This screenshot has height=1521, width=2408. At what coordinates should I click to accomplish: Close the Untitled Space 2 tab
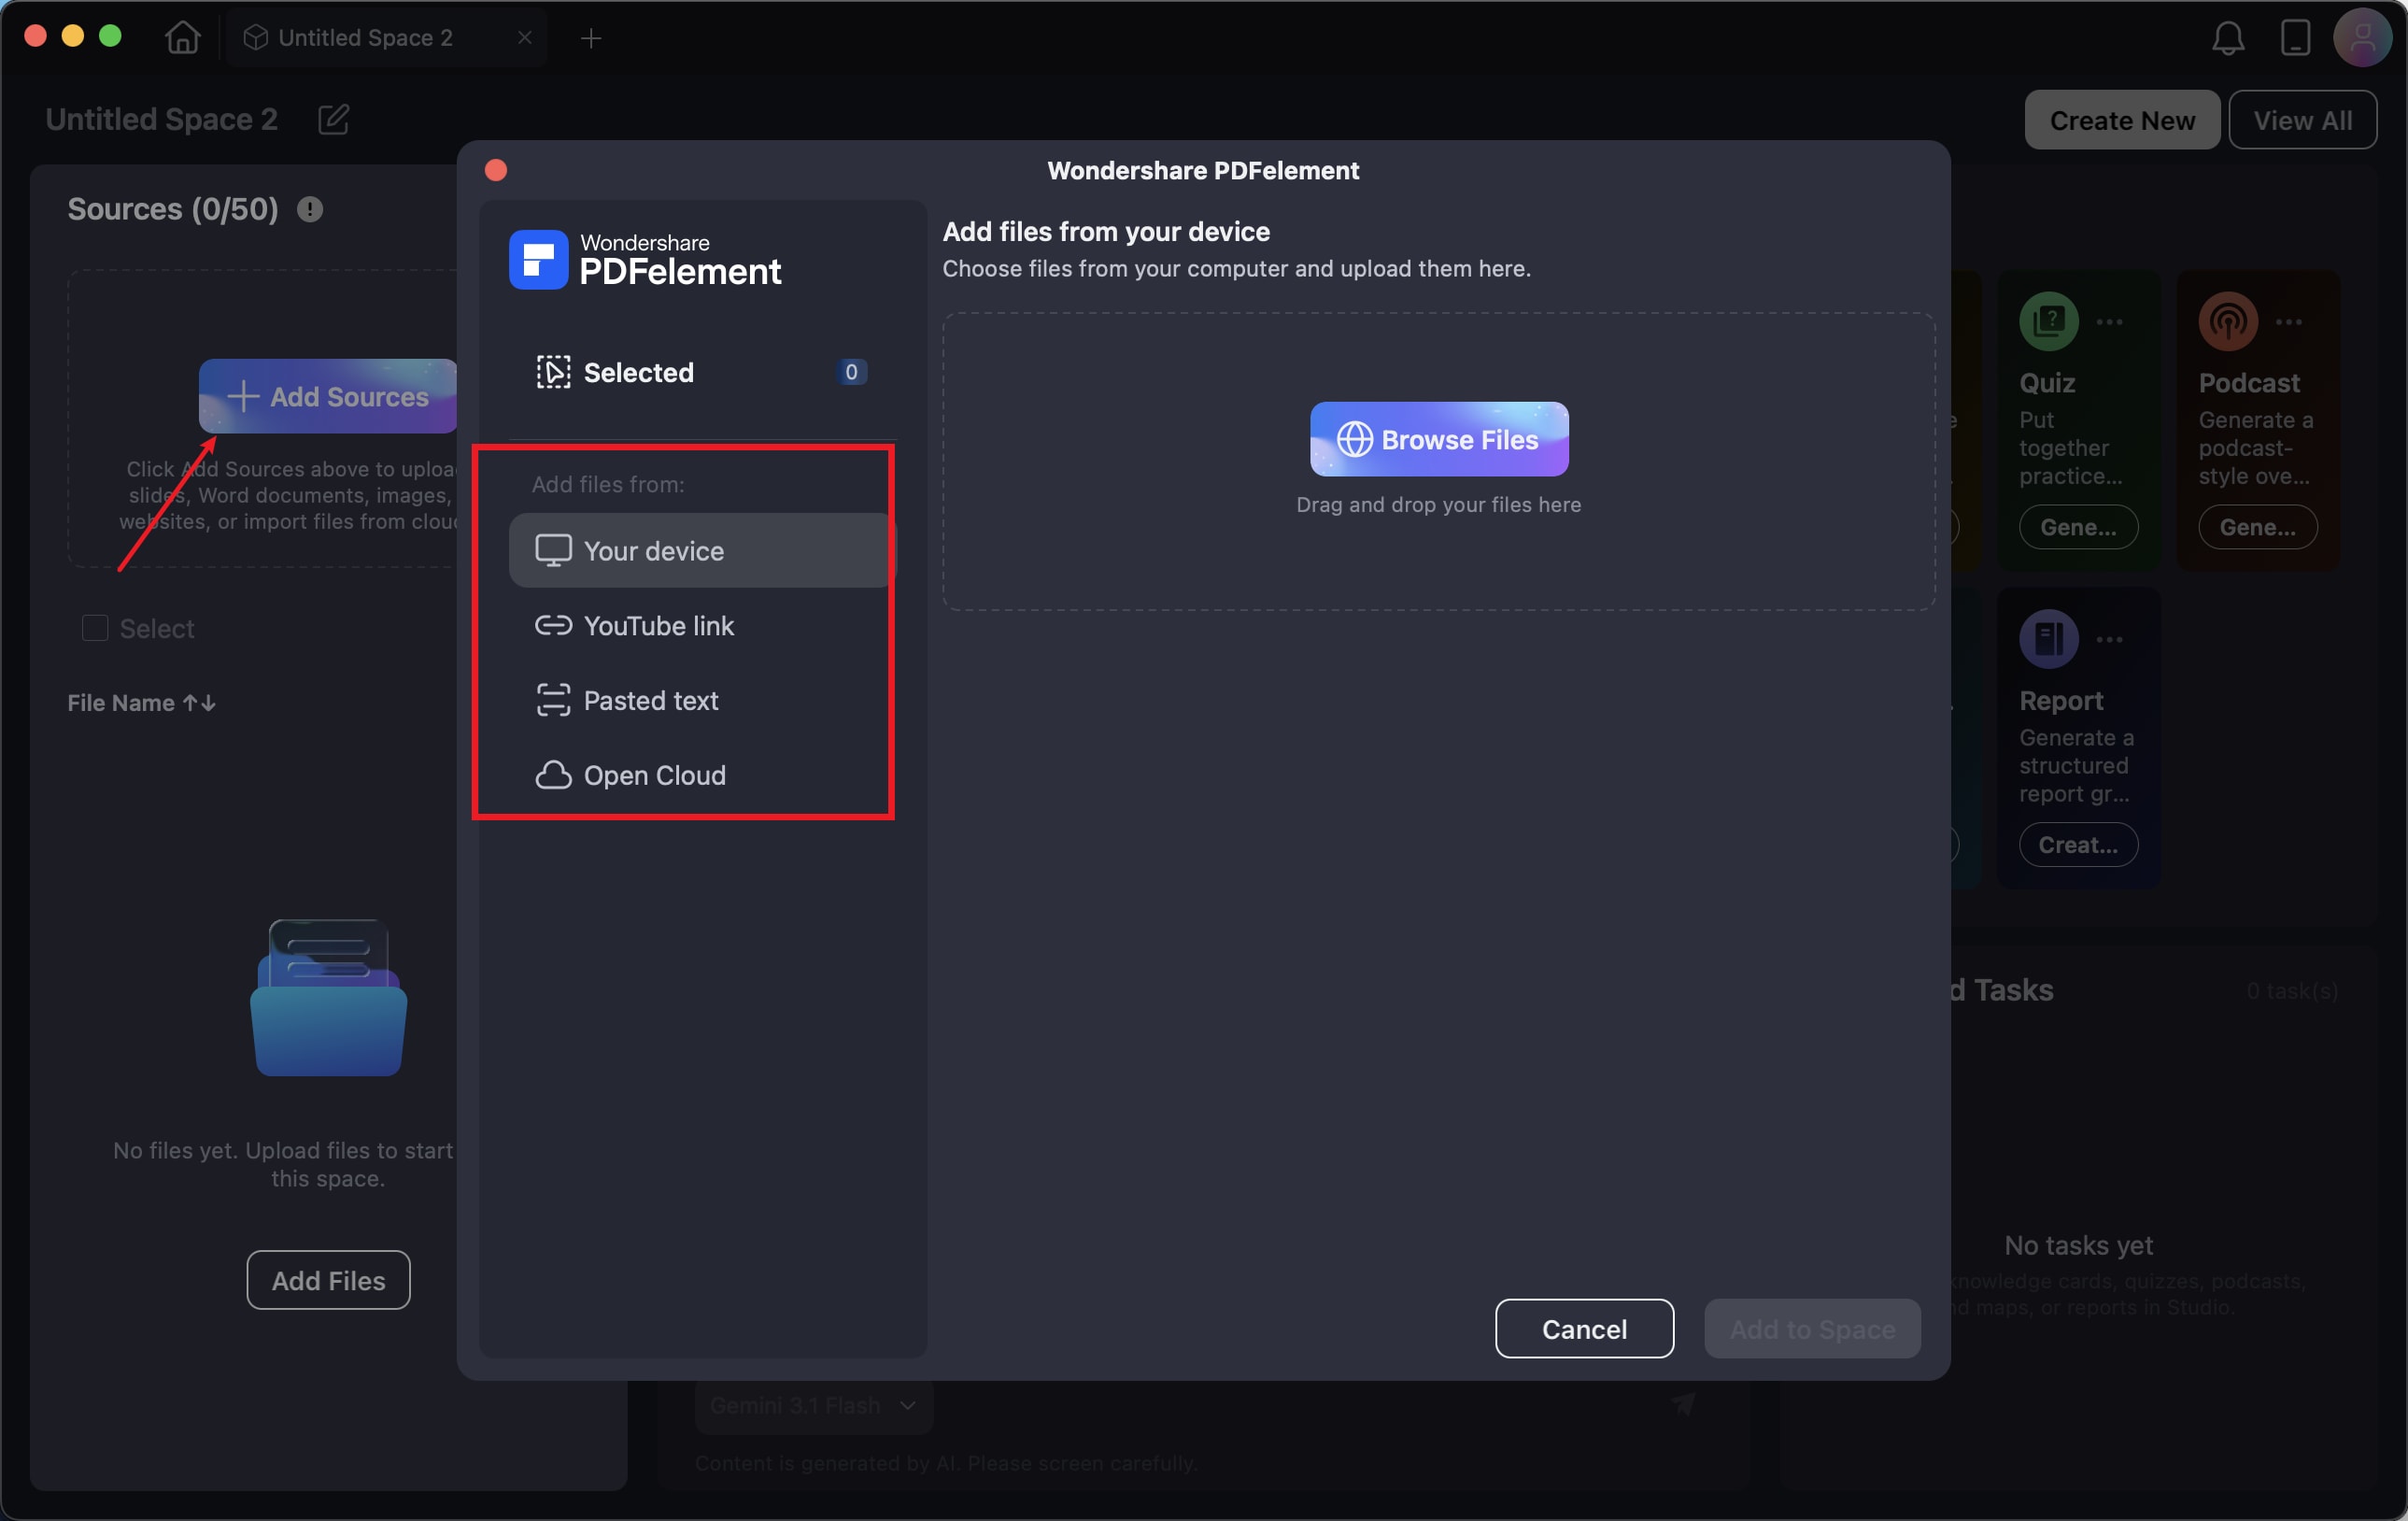click(525, 38)
